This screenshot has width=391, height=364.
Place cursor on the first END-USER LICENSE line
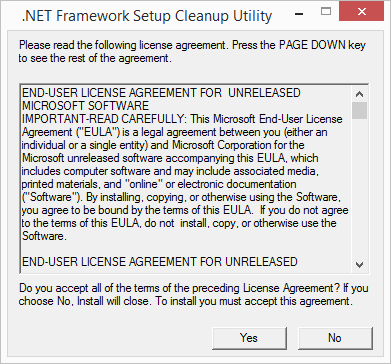(x=161, y=93)
